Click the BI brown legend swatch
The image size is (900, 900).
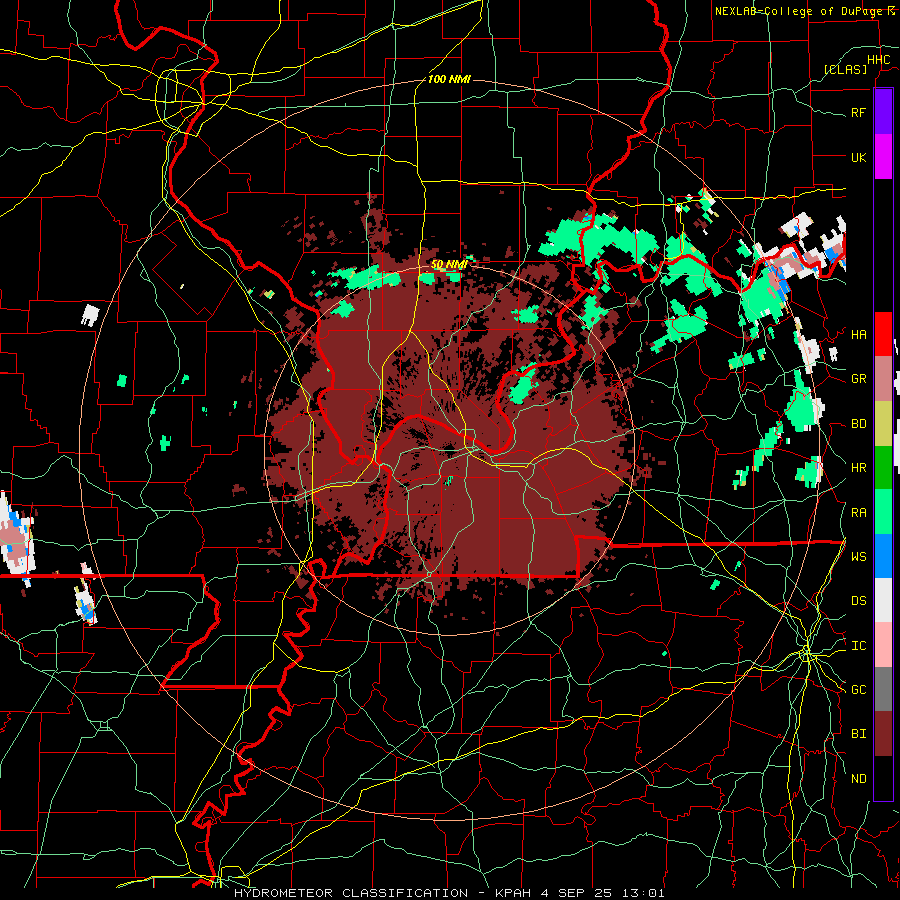pyautogui.click(x=883, y=734)
